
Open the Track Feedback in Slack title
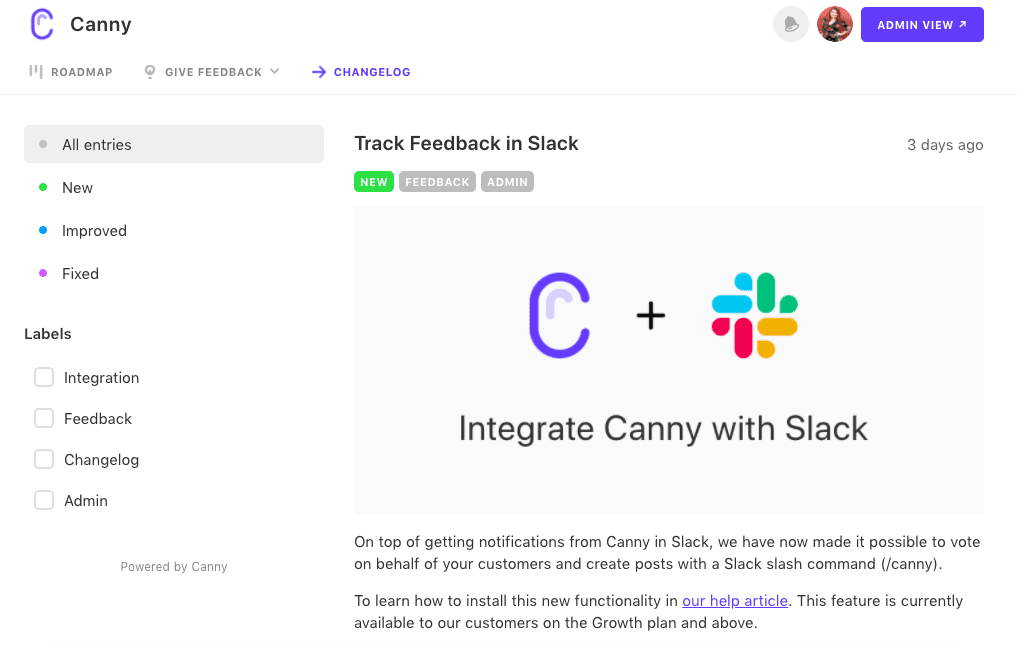point(466,143)
